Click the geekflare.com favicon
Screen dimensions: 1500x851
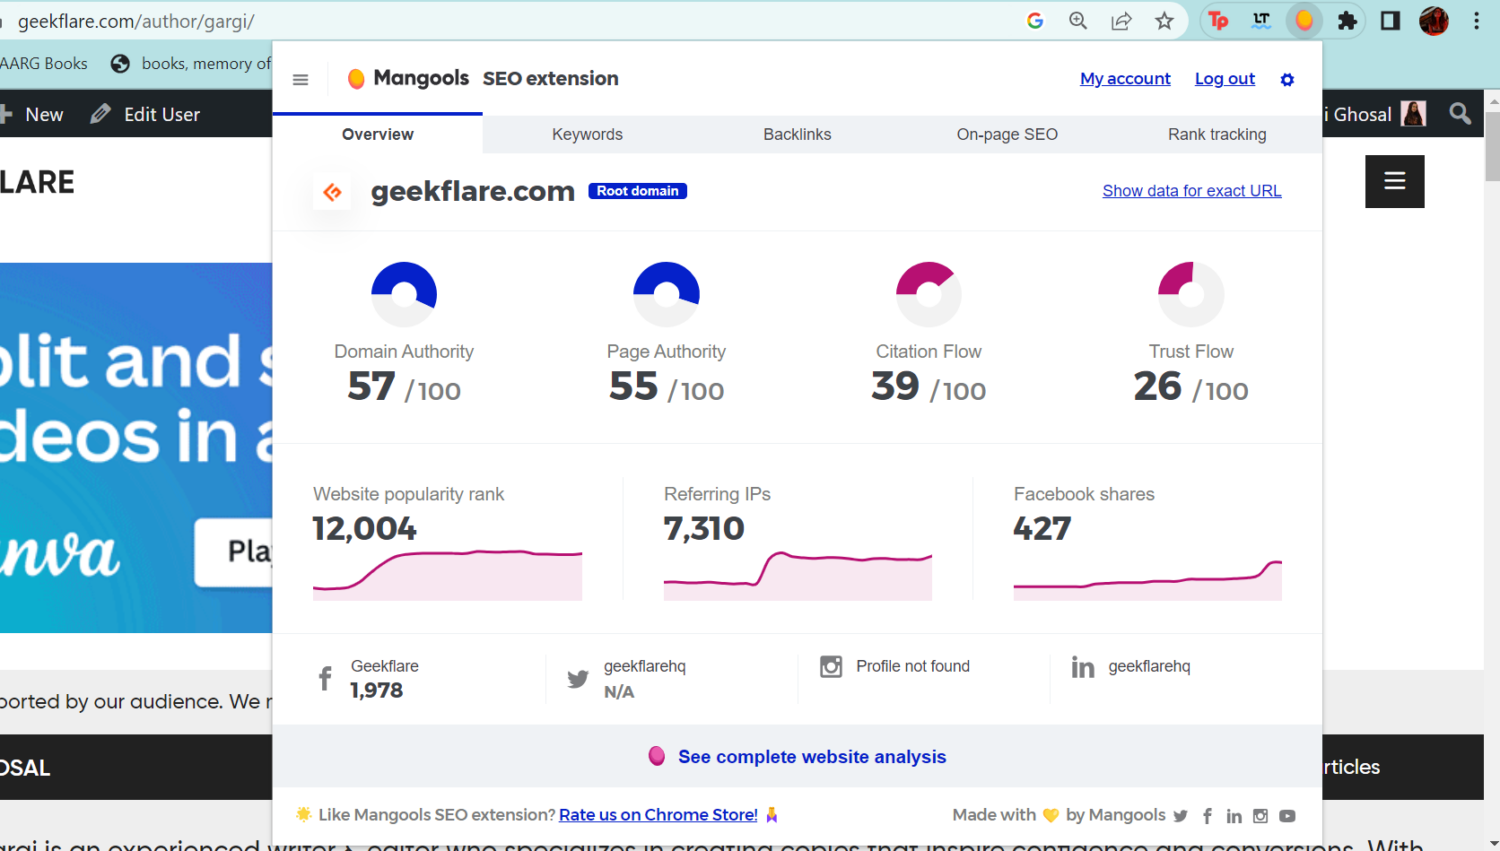332,192
